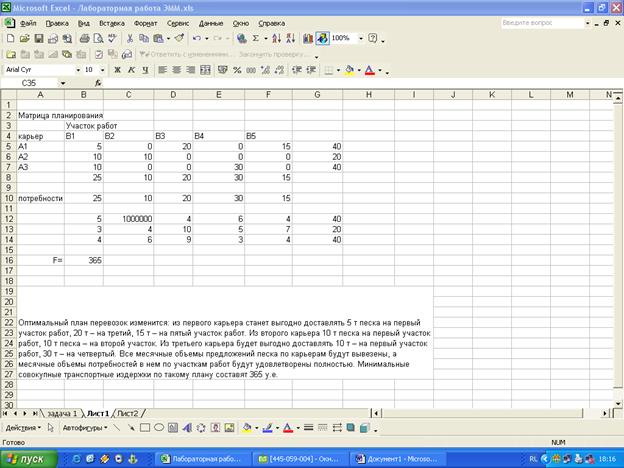Open the Данные menu

[x=211, y=23]
